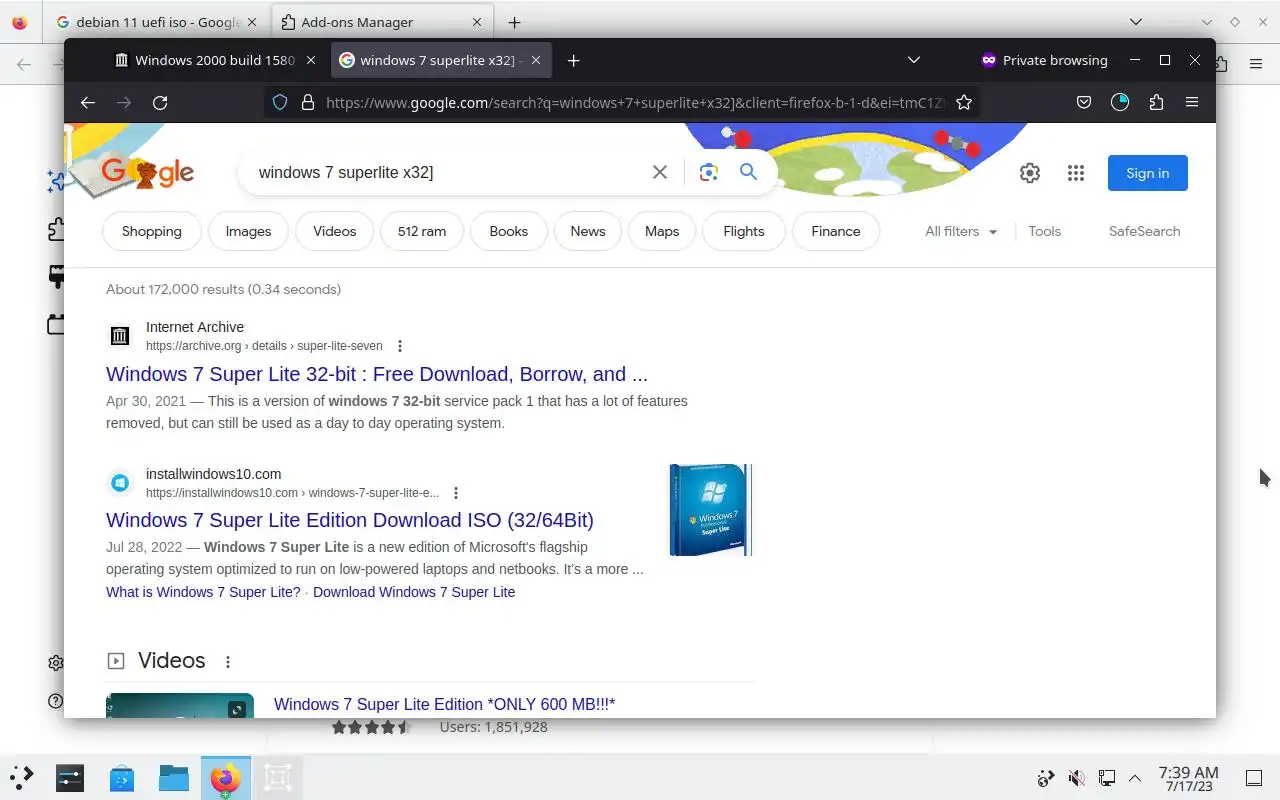Open network tray icon

1107,778
